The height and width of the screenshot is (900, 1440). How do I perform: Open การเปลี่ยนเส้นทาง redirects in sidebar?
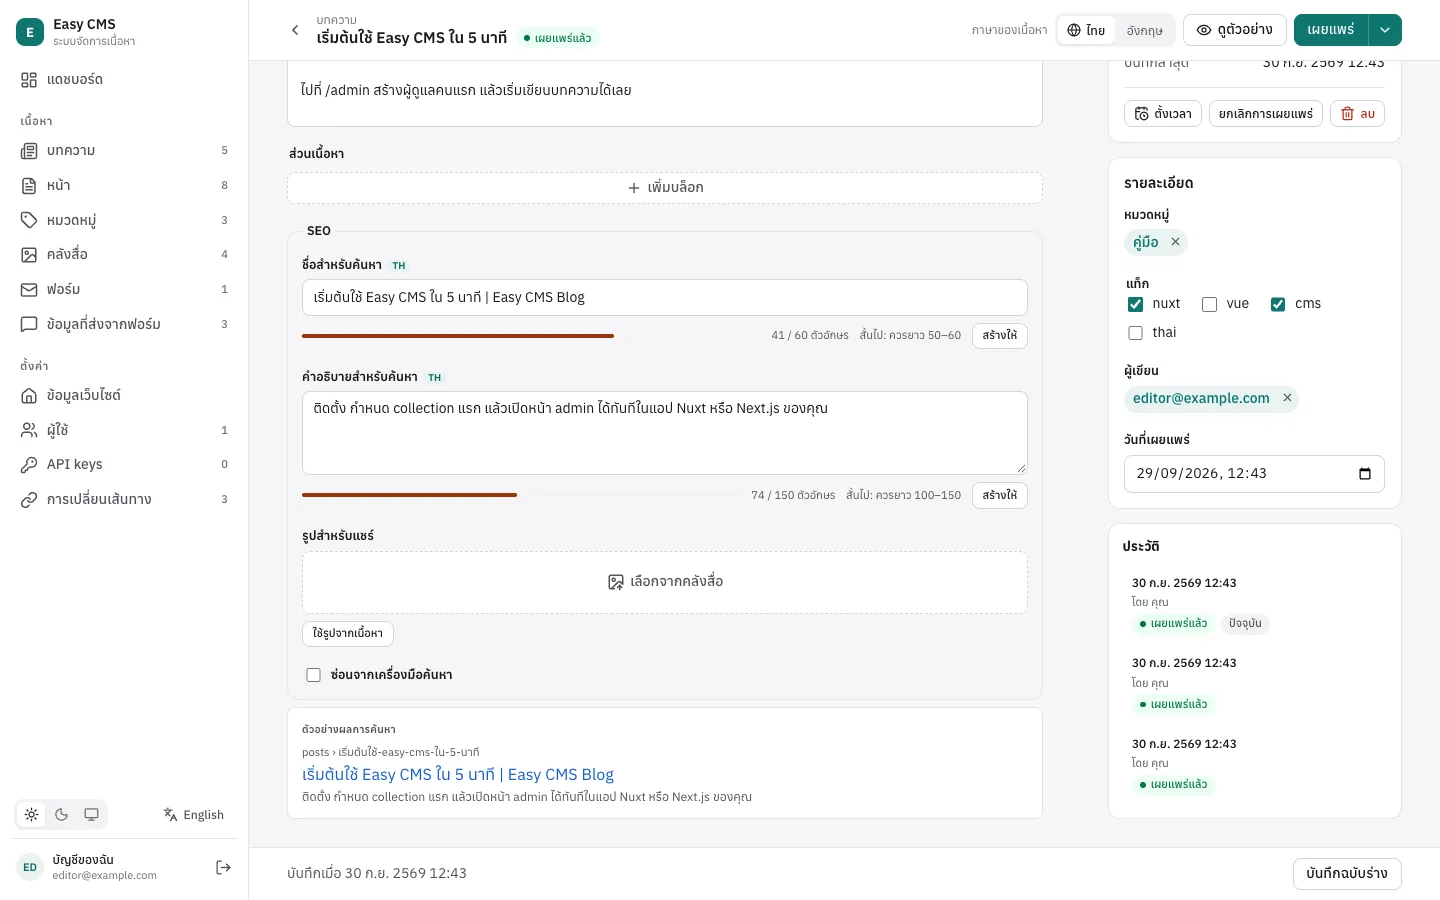tap(124, 499)
